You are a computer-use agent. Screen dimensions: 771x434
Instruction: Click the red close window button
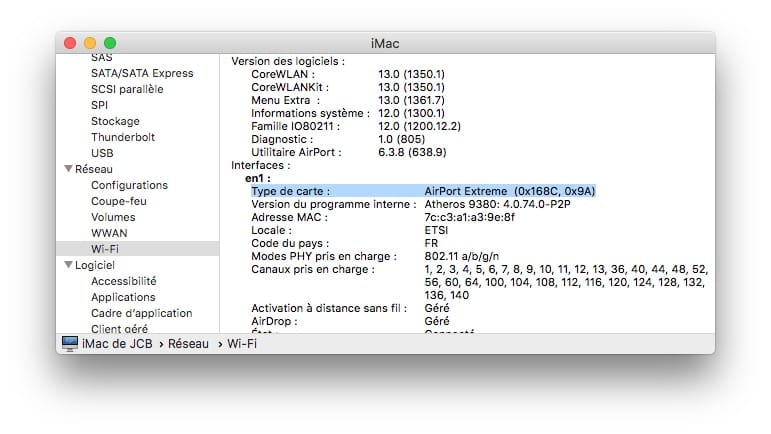(70, 43)
